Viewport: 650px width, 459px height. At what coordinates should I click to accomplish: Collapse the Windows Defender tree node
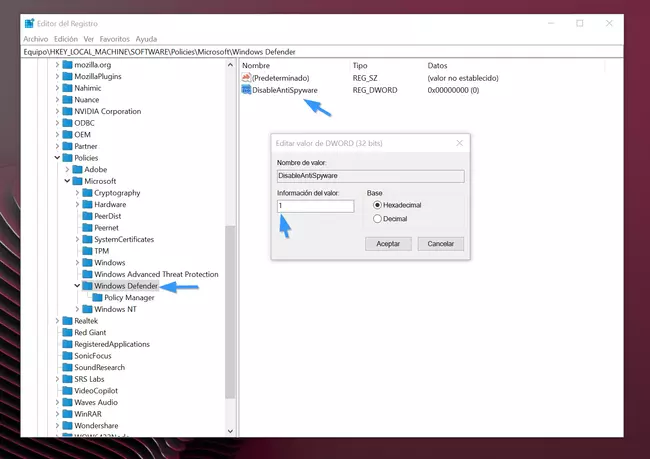click(x=77, y=286)
